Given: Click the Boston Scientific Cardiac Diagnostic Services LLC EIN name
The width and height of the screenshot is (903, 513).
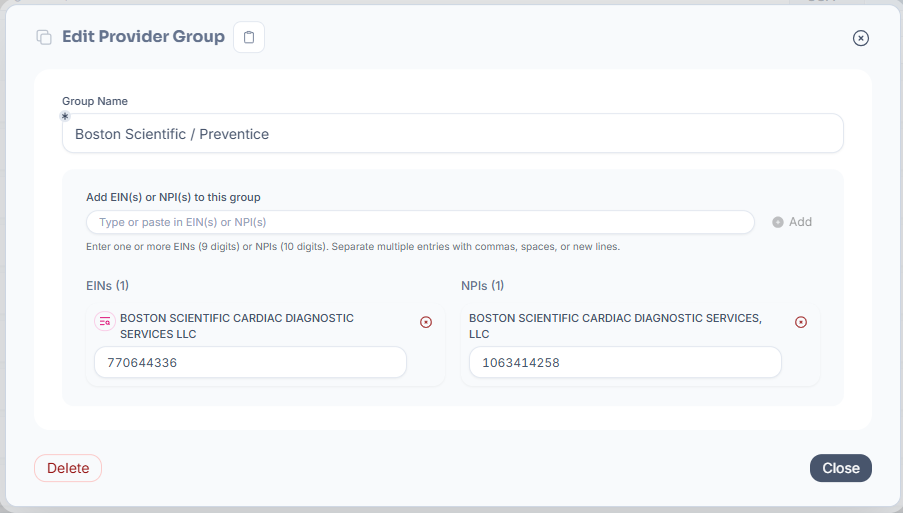Looking at the screenshot, I should pyautogui.click(x=237, y=326).
